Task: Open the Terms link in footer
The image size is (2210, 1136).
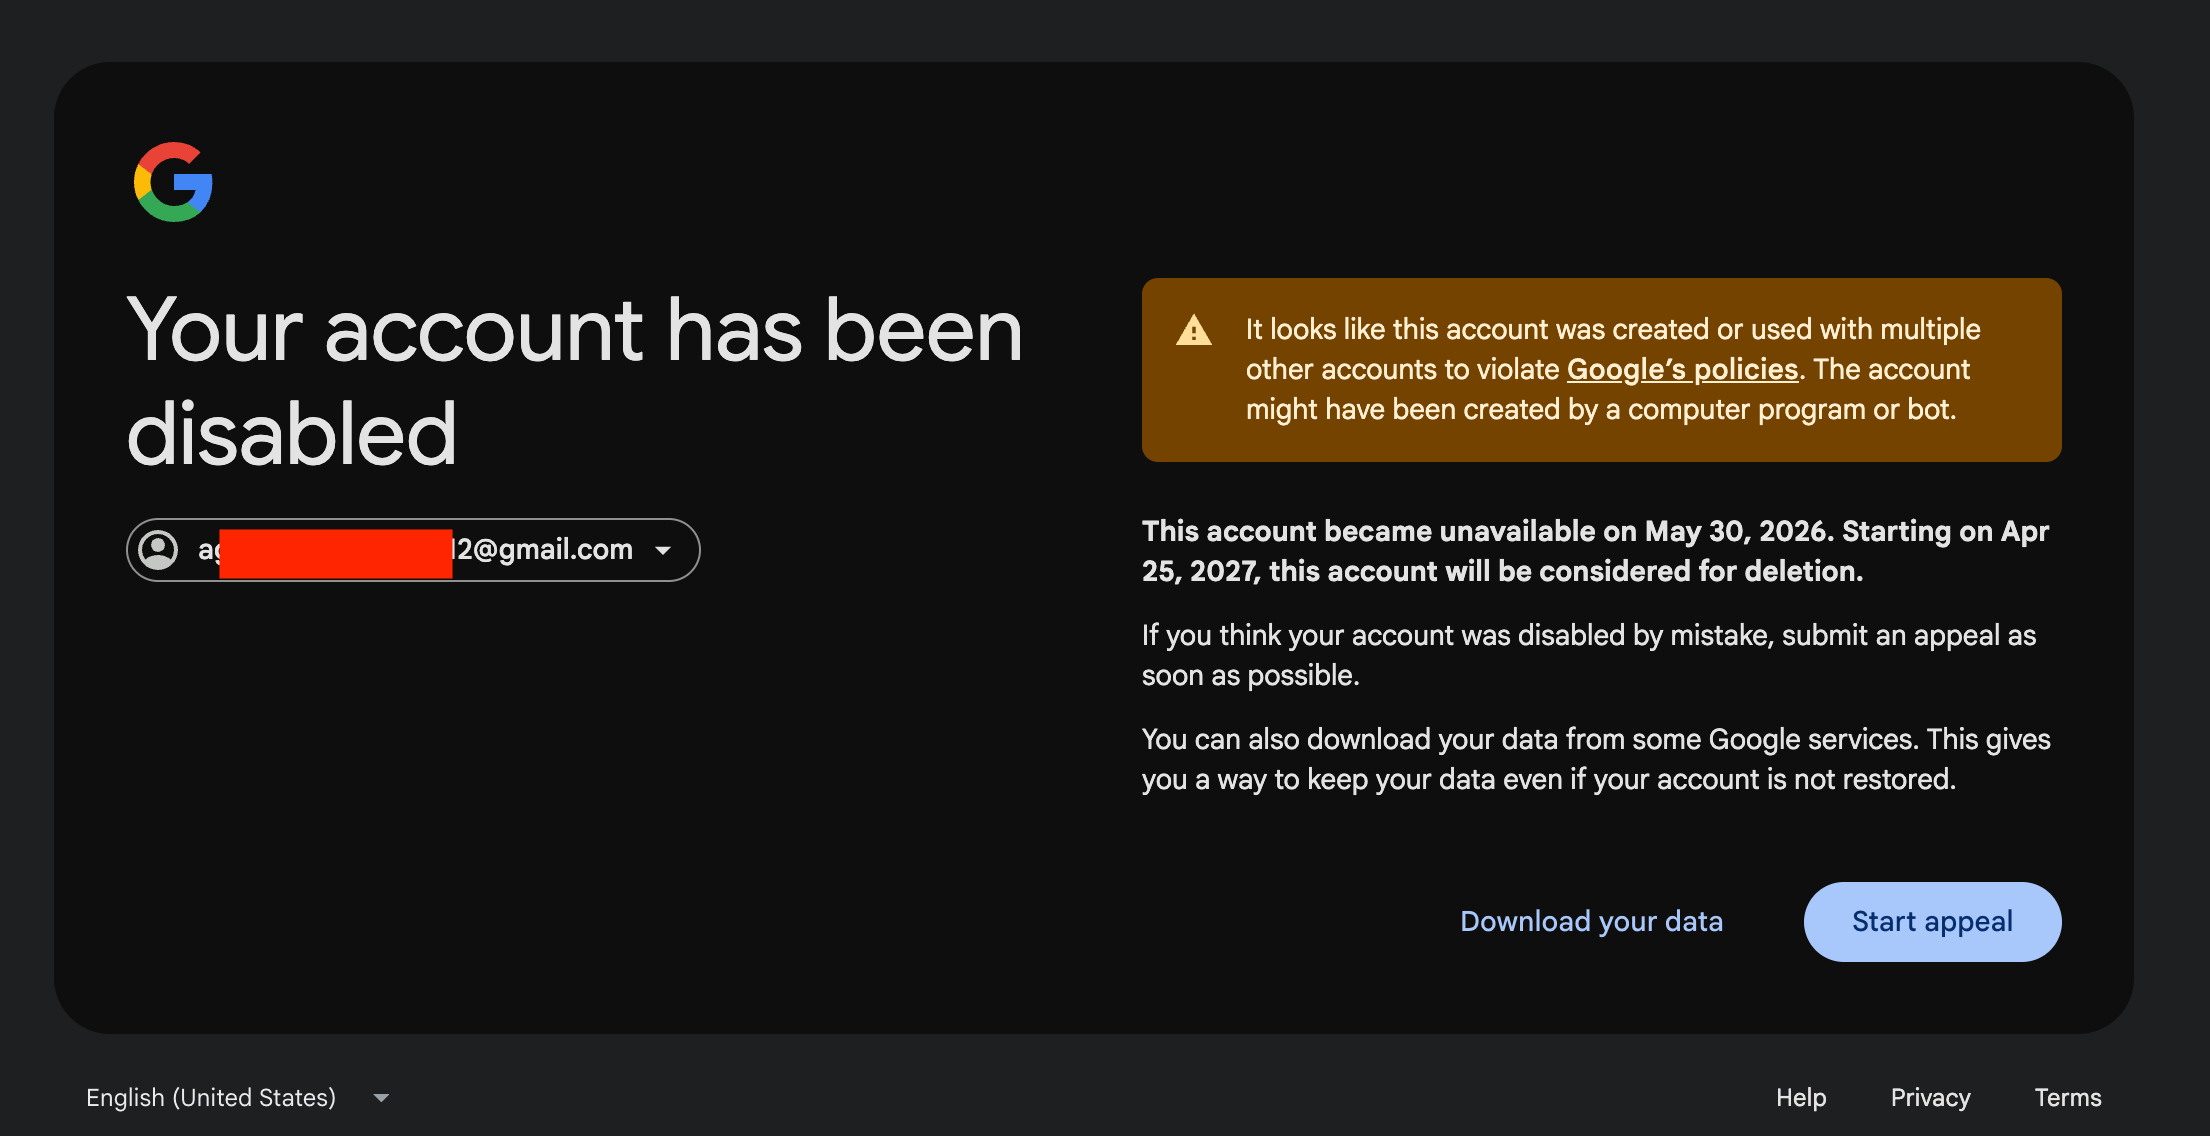Action: point(2067,1097)
